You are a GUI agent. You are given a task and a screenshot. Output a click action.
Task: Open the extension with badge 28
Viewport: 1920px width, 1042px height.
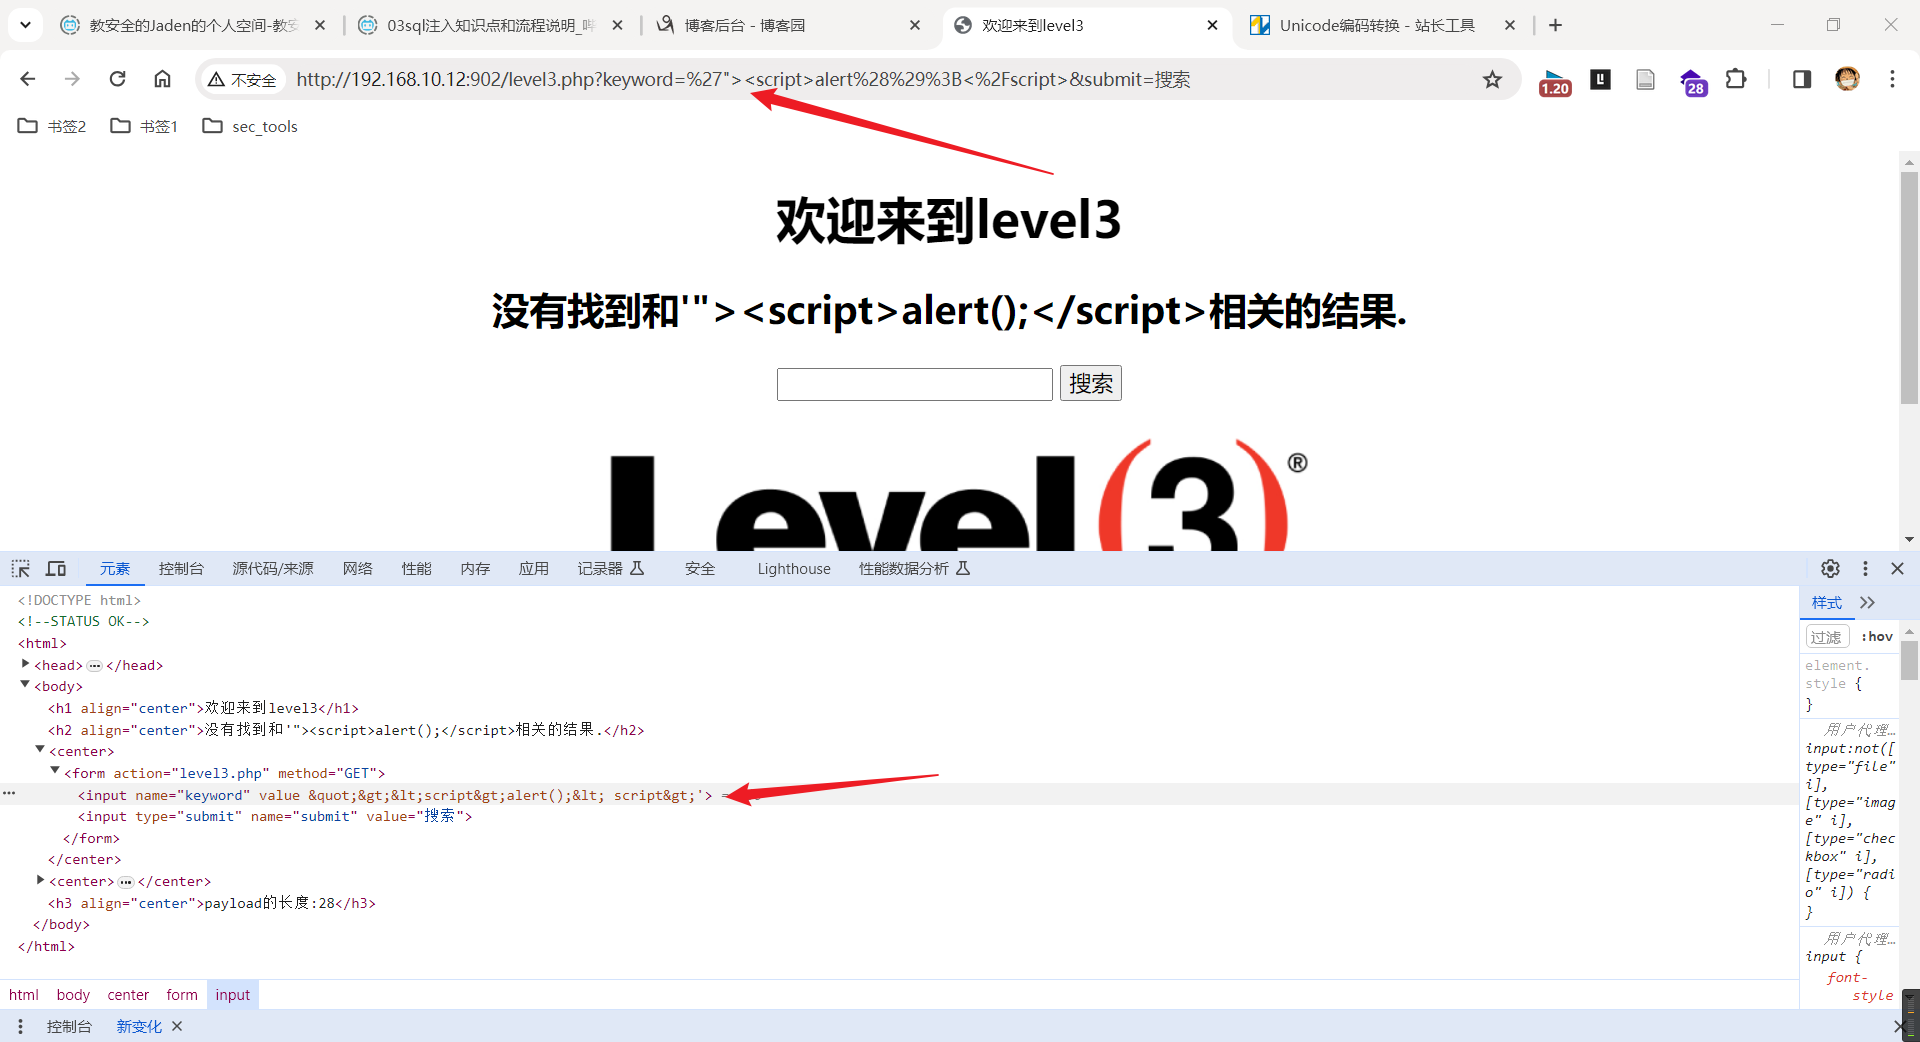coord(1693,81)
